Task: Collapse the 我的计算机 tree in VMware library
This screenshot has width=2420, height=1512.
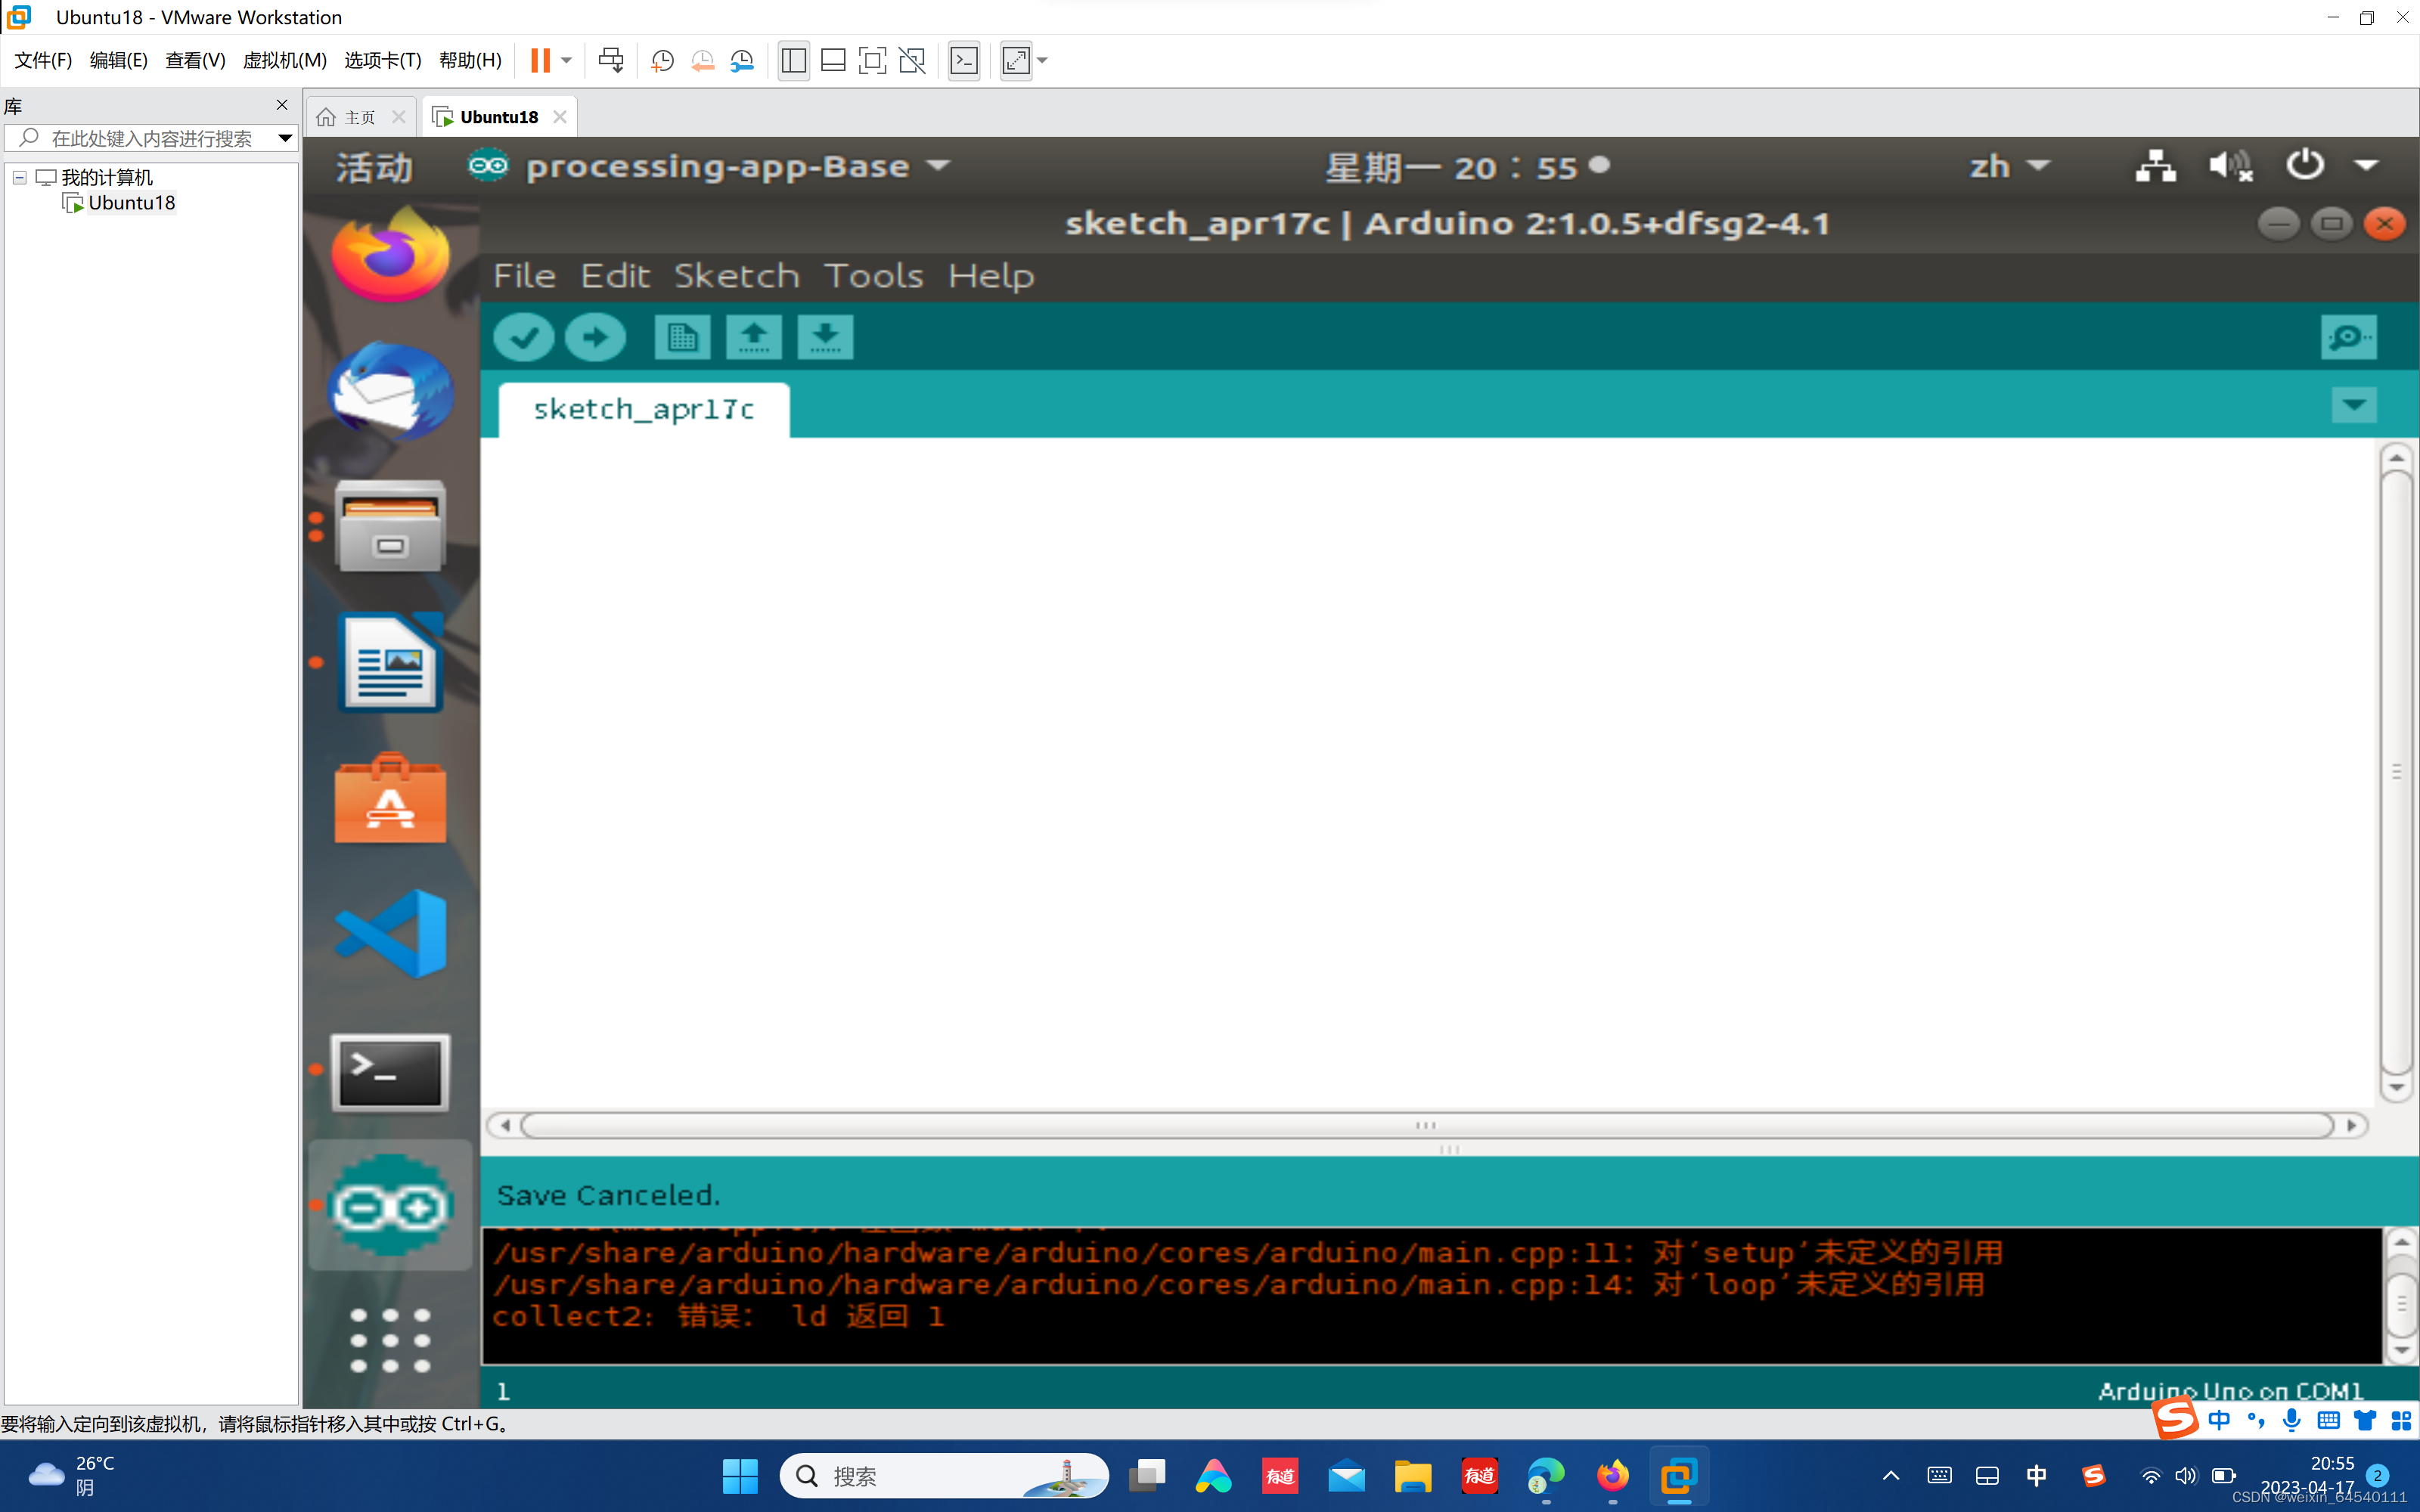Action: [18, 176]
